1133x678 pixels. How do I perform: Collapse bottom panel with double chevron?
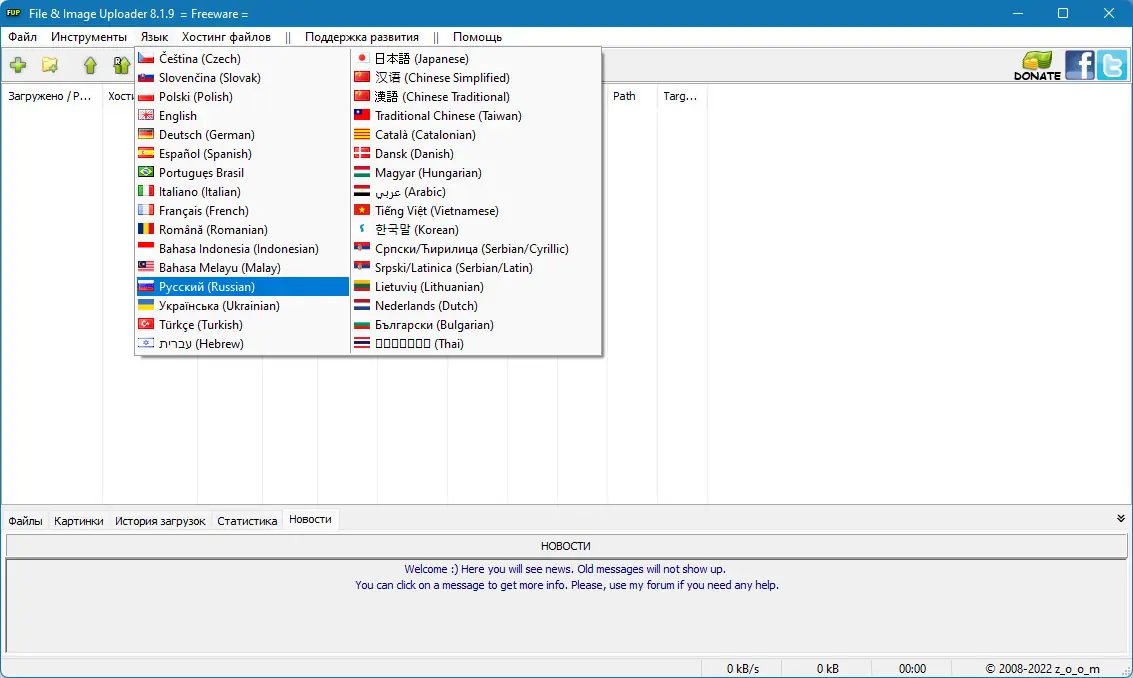pyautogui.click(x=1121, y=518)
